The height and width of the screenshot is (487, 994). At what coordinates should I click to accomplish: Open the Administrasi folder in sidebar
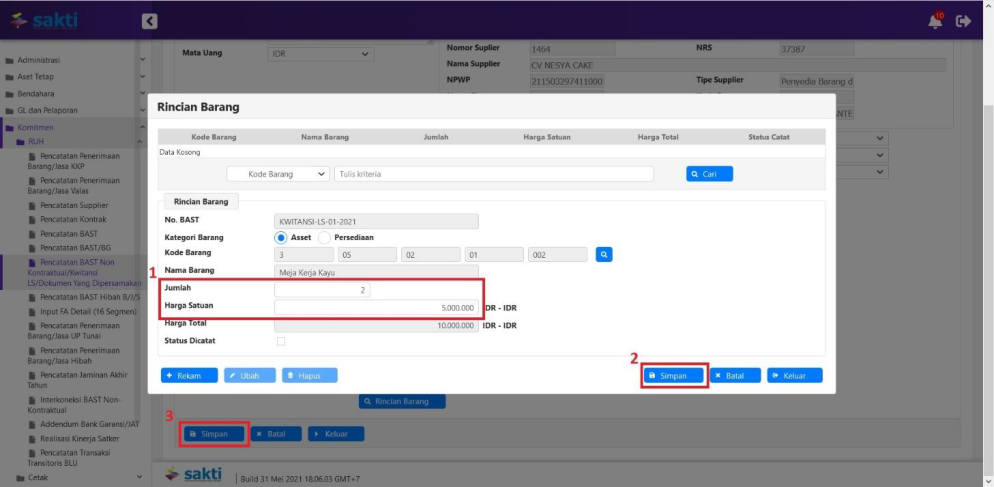tap(42, 59)
